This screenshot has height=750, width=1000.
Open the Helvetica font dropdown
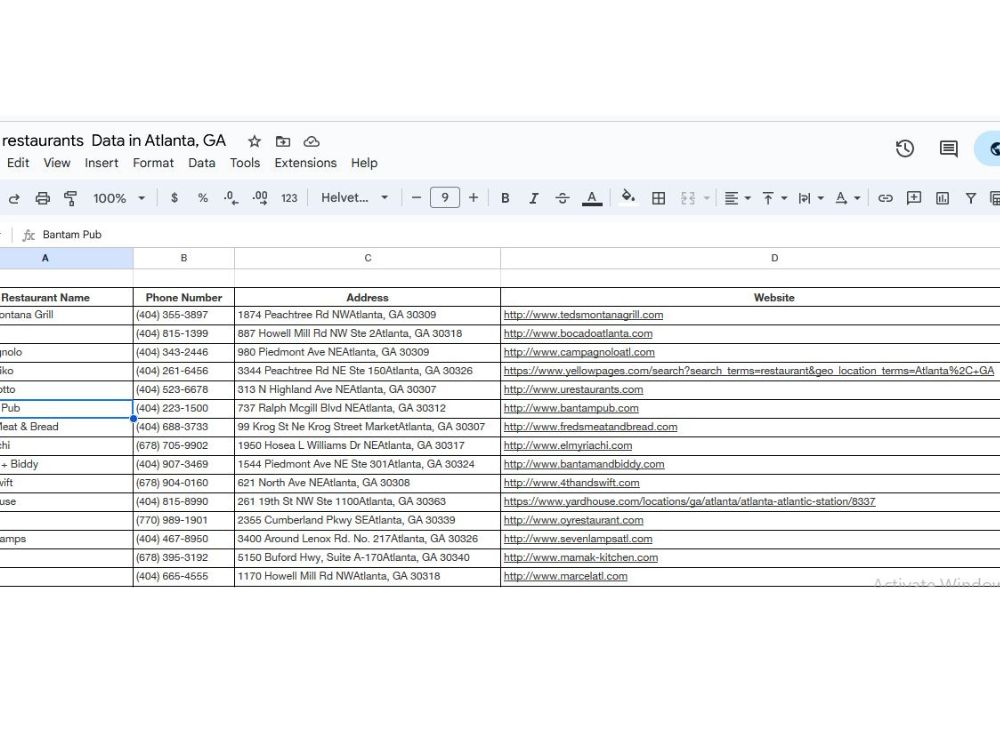click(355, 198)
